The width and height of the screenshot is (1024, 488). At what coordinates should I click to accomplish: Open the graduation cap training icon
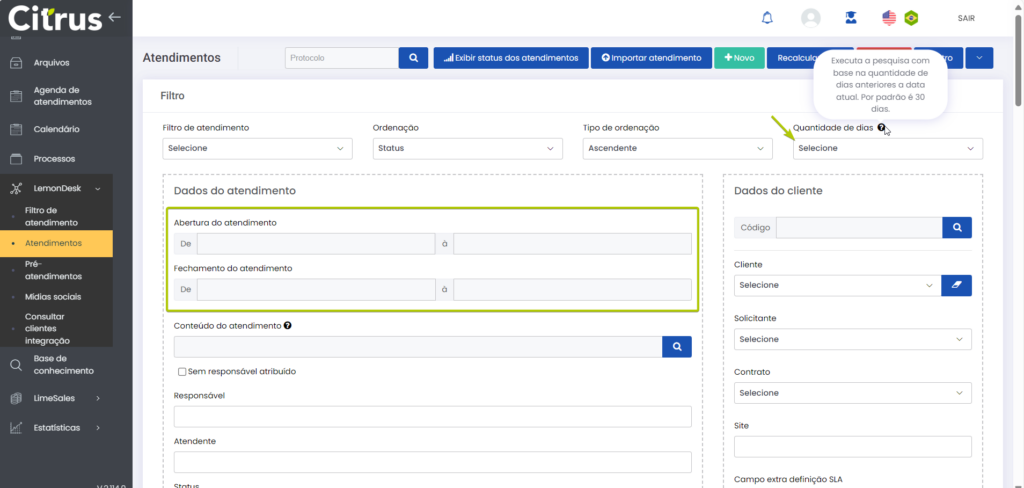tap(850, 18)
